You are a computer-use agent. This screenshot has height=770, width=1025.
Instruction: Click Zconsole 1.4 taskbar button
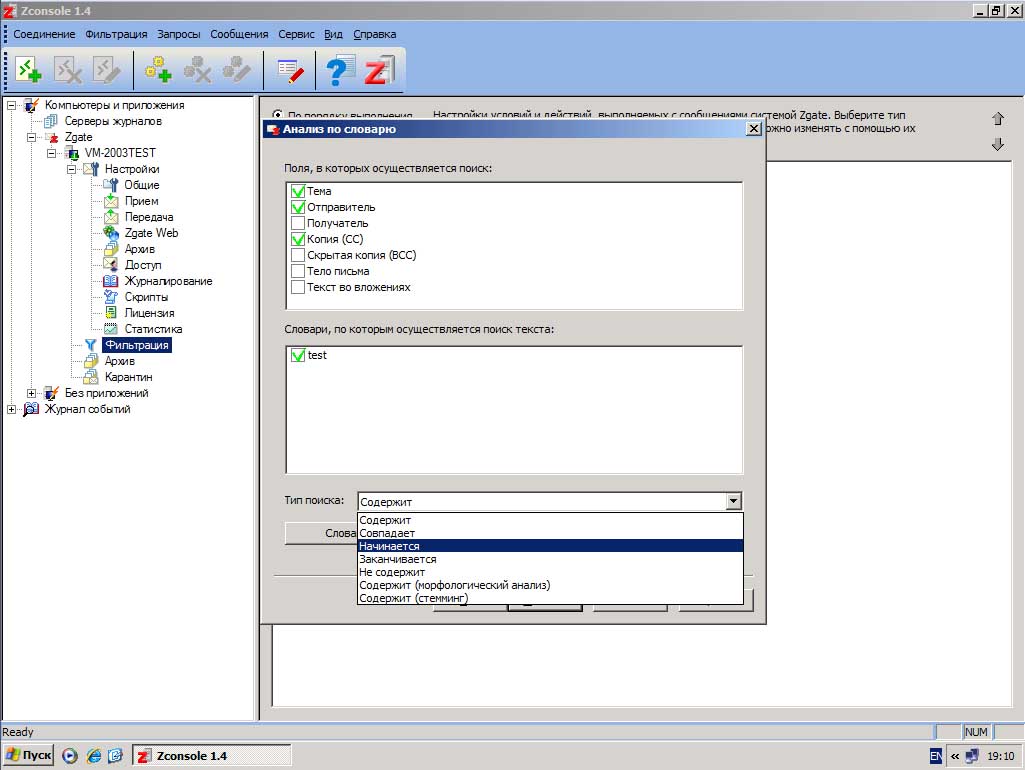tap(212, 756)
